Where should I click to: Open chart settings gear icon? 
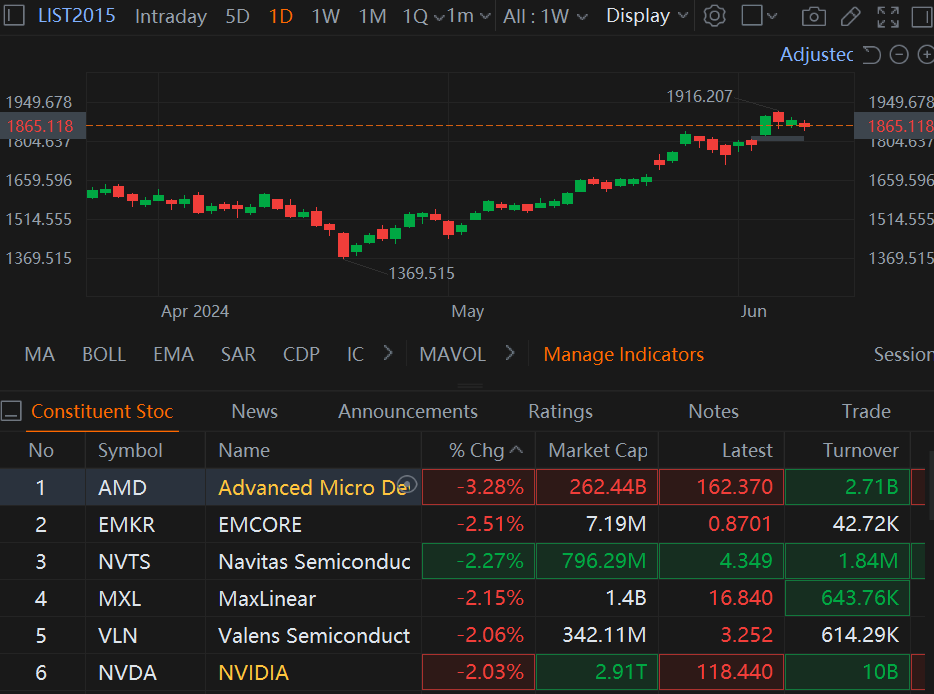(x=714, y=16)
